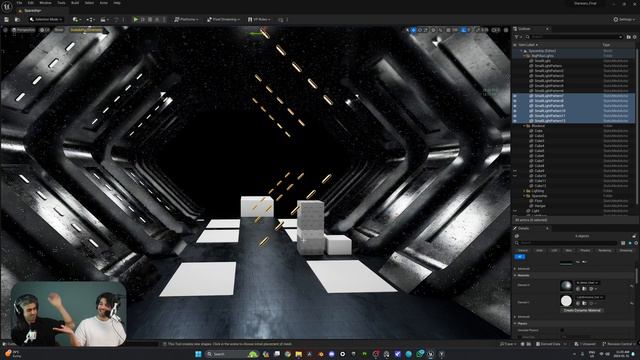Click the white Element 1 material thumbnail
This screenshot has width=640, height=360.
coord(566,301)
